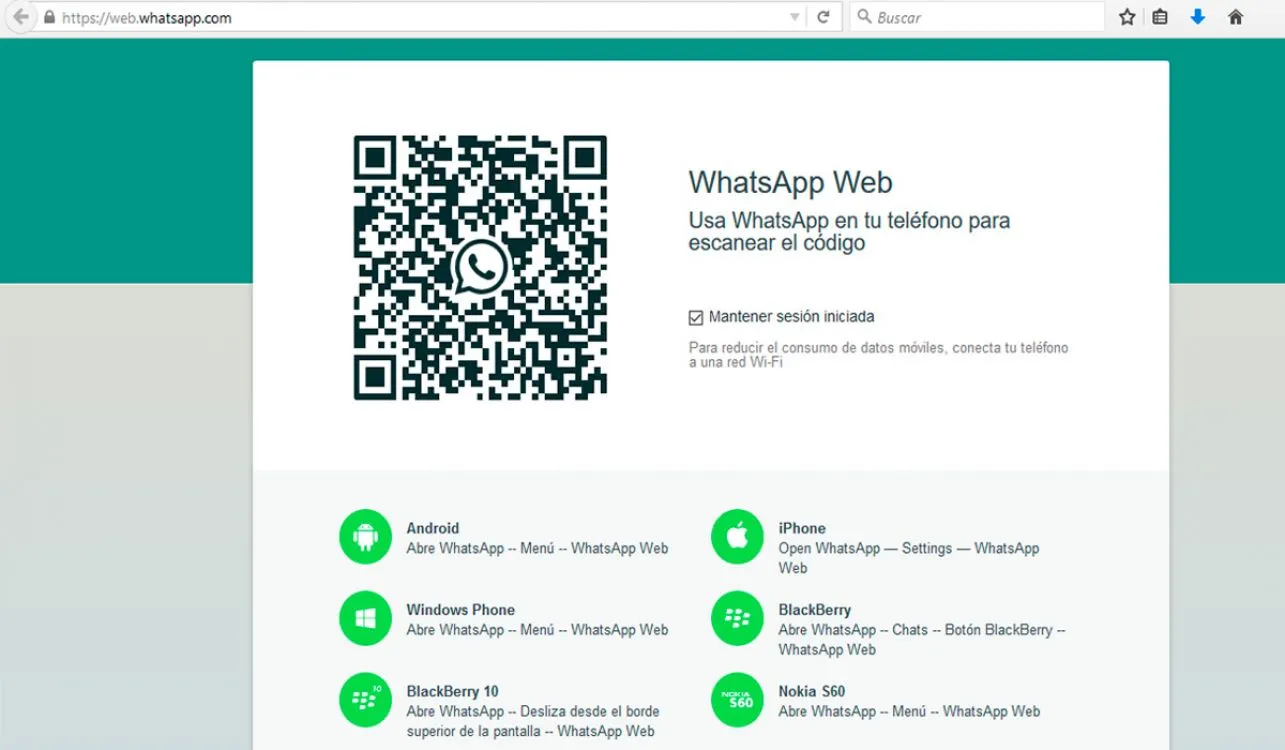Click the padlock site security icon
This screenshot has width=1285, height=750.
(x=49, y=17)
